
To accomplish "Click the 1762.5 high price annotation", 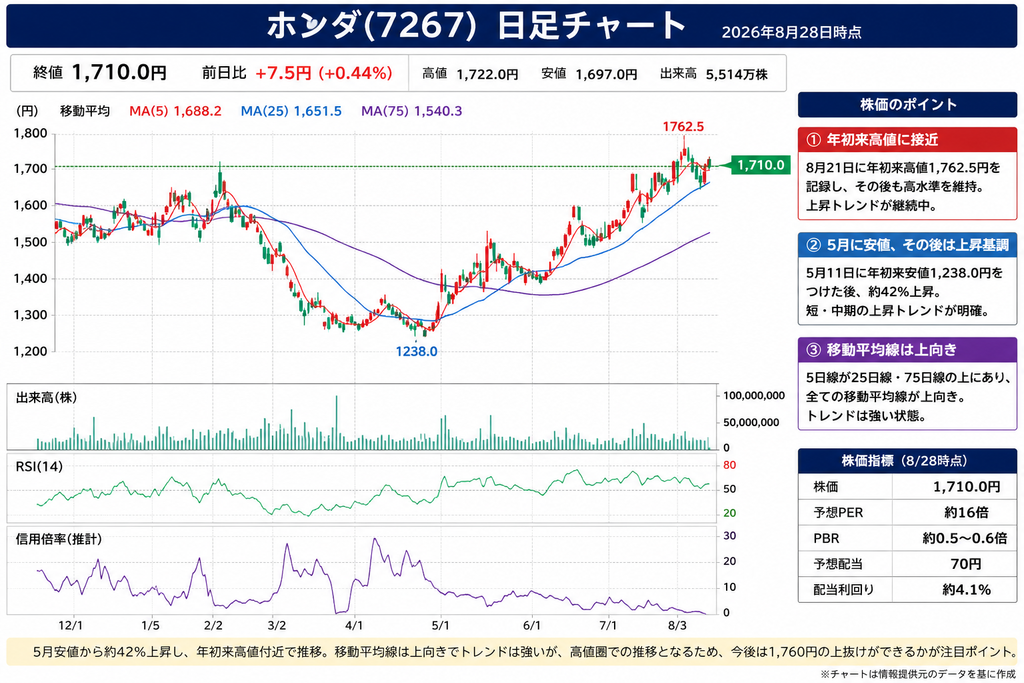I will point(683,127).
